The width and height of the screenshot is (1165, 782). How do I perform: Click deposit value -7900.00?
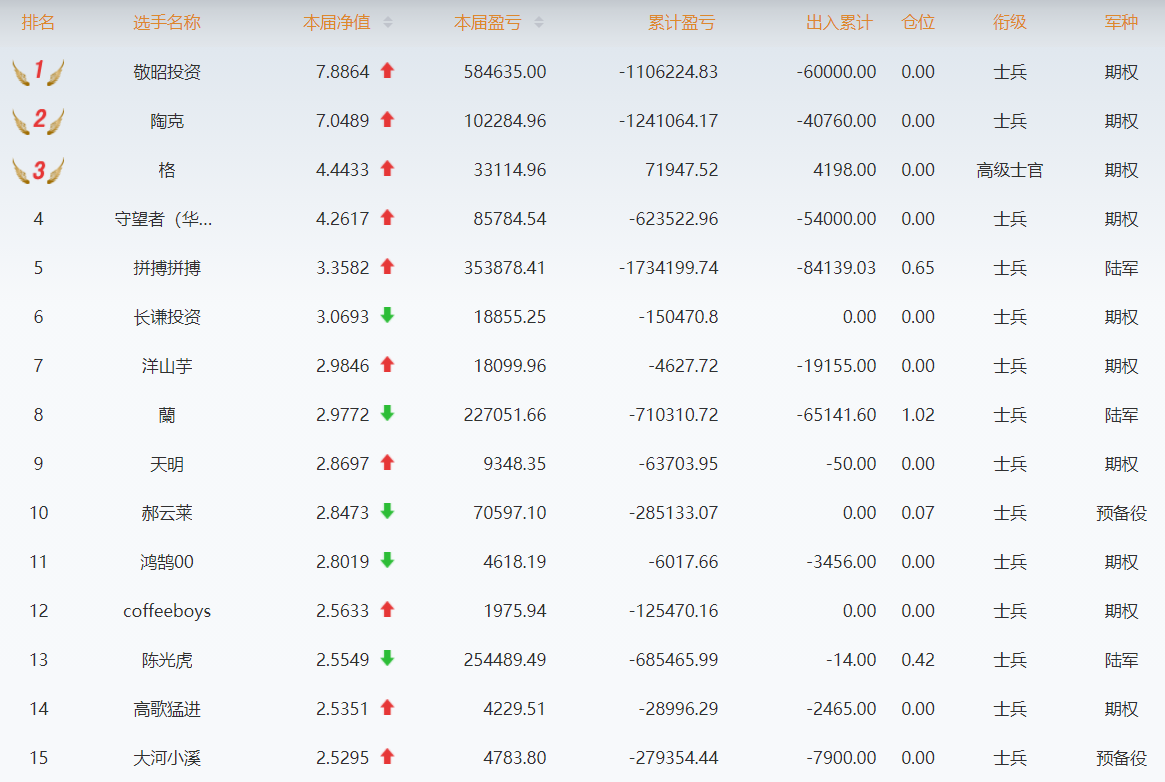click(x=841, y=758)
